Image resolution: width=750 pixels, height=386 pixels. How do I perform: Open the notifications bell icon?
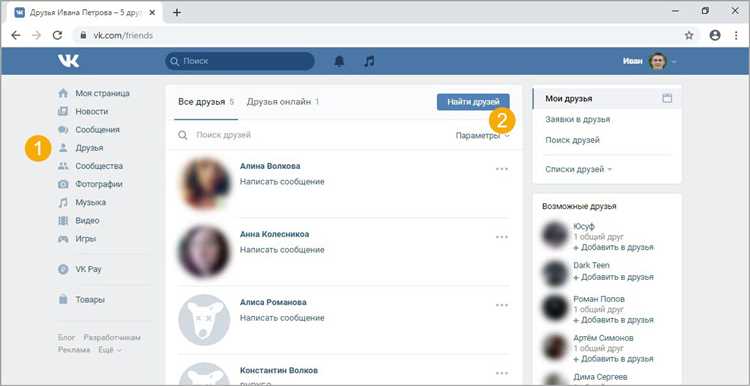tap(339, 61)
